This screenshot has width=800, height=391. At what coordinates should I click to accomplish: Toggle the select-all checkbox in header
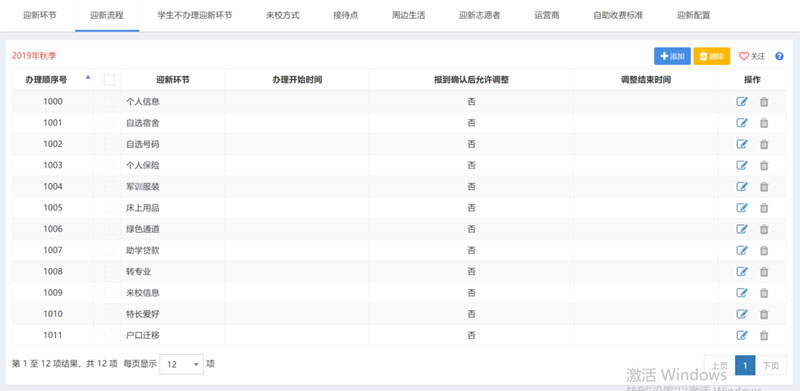coord(109,80)
